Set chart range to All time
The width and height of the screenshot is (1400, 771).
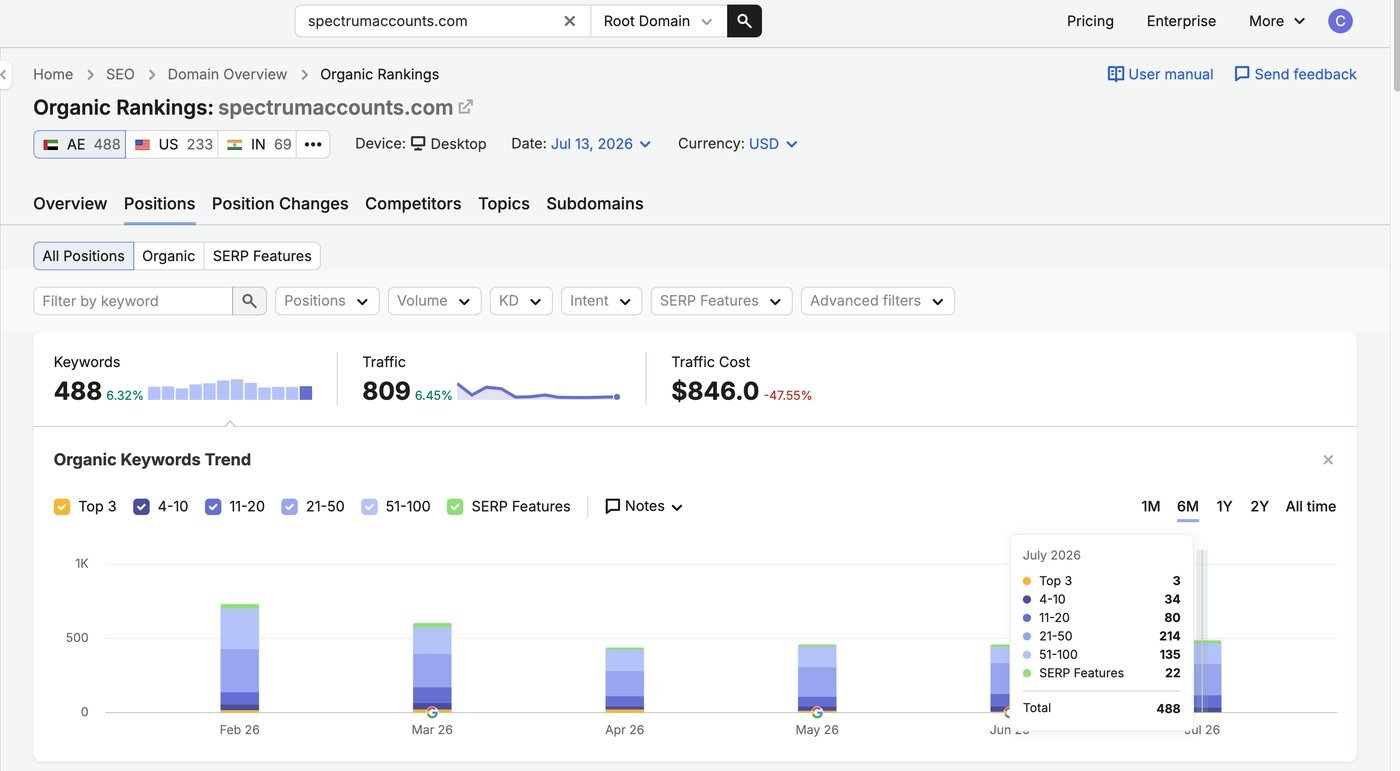(1311, 507)
